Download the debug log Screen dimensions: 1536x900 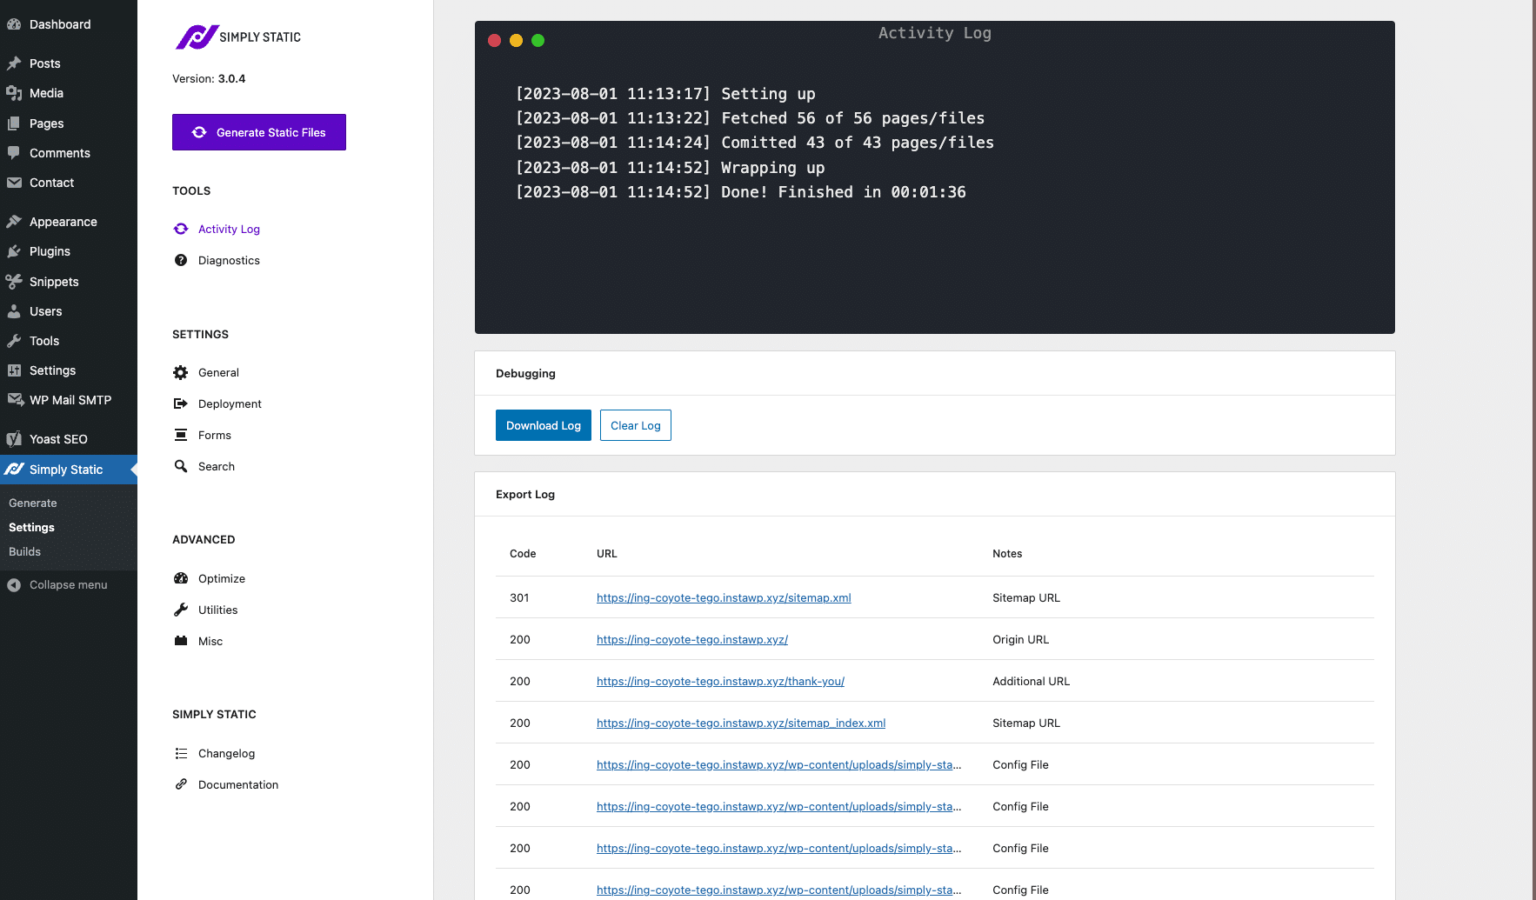543,425
